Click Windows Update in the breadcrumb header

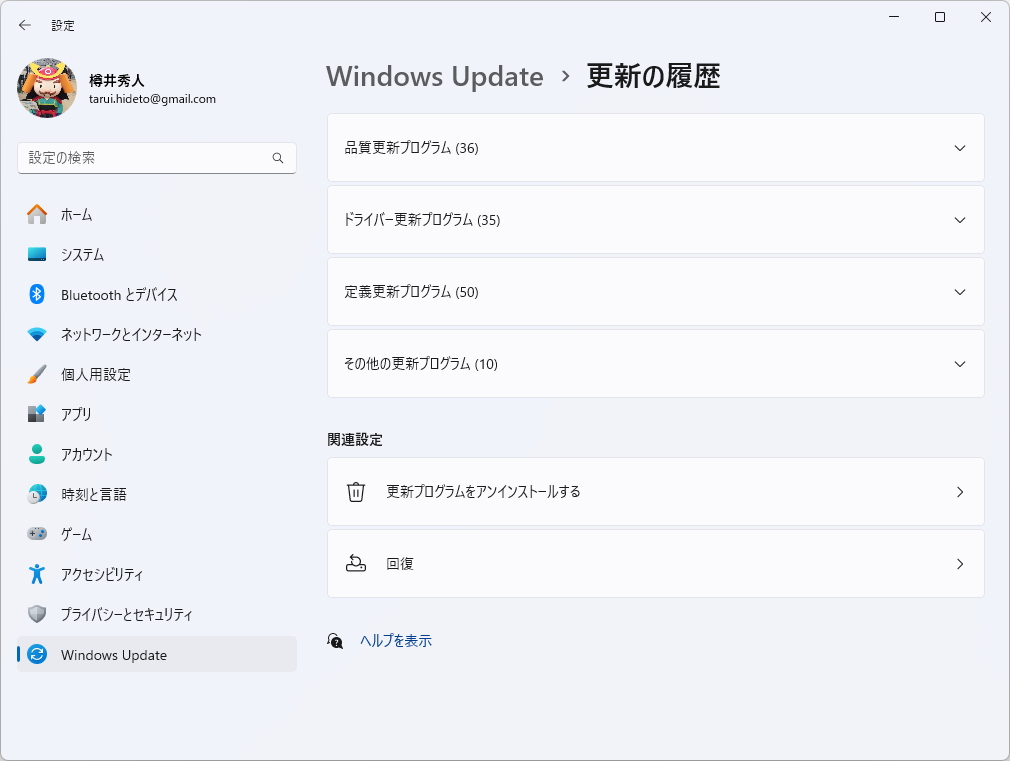pyautogui.click(x=434, y=76)
